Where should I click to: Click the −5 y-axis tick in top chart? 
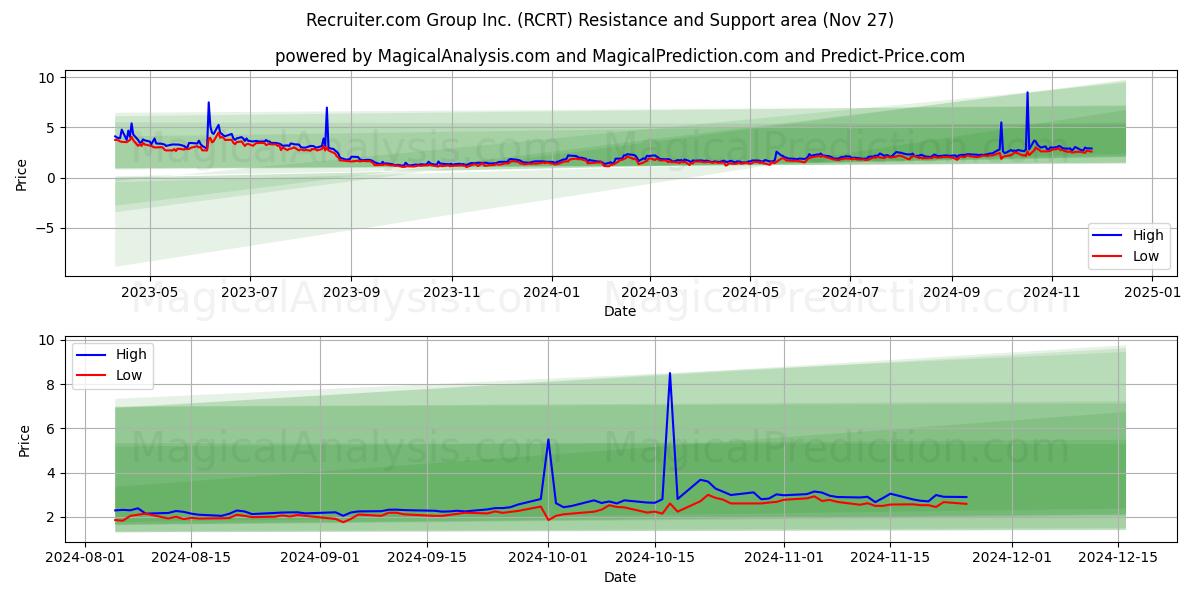[x=46, y=228]
